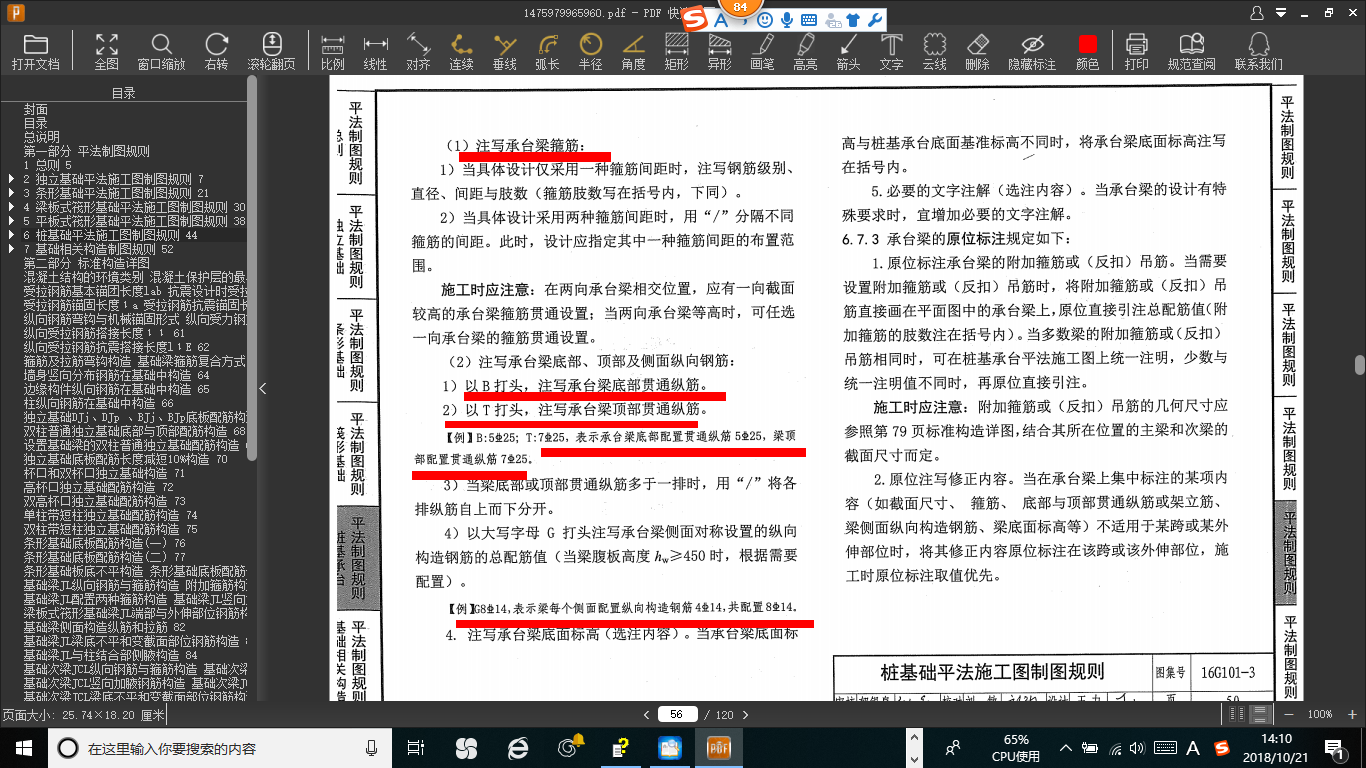Select the 对齐 aligned measurement tool

[418, 52]
